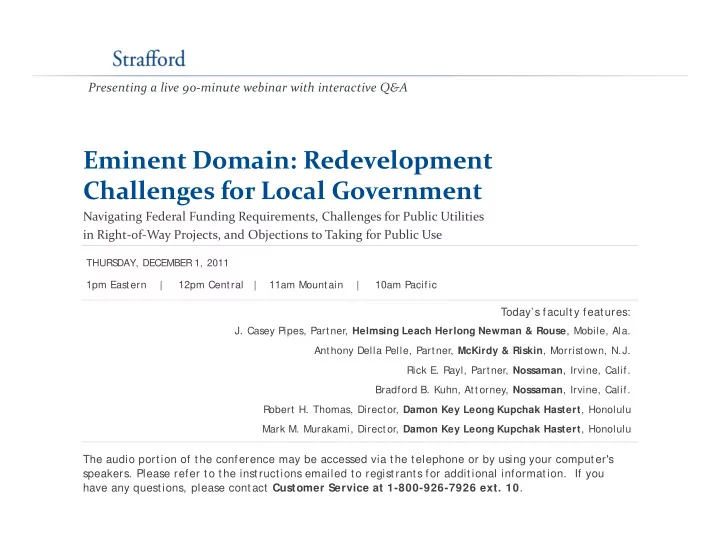Screen dimensions: 720x557
Task: Click the Strafford logo
Action: tap(149, 59)
